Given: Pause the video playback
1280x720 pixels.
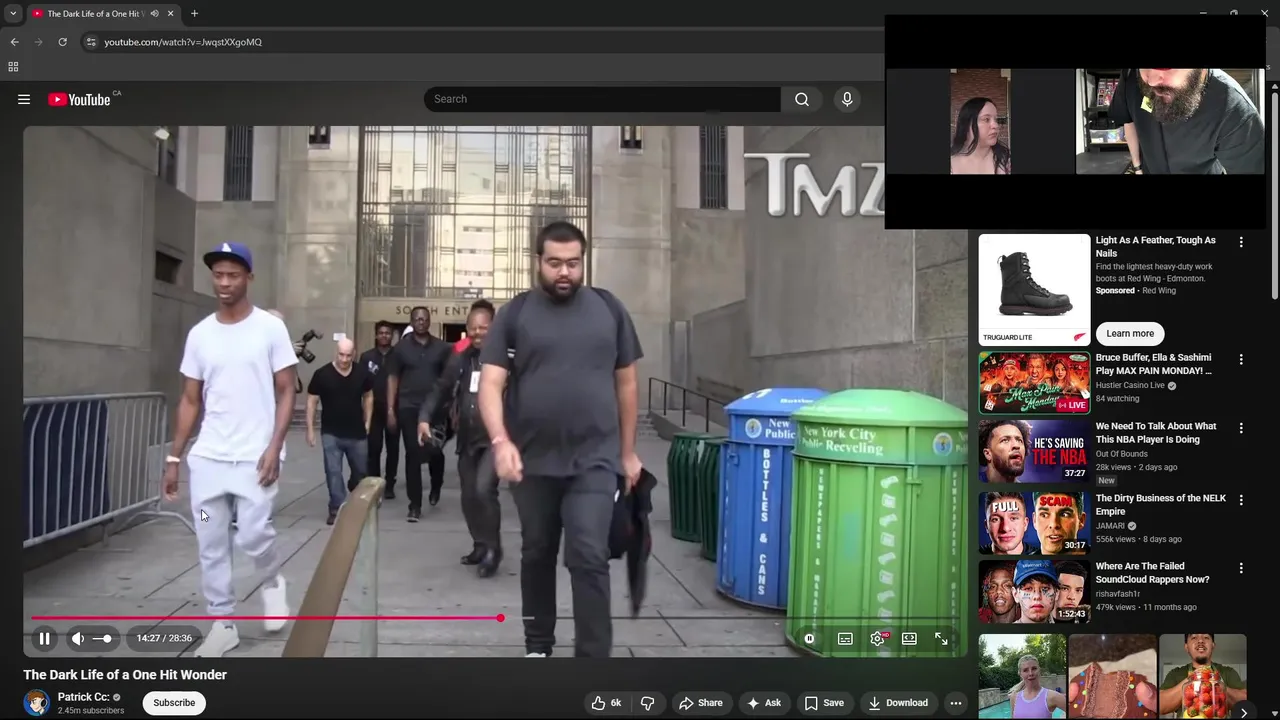Looking at the screenshot, I should point(44,638).
